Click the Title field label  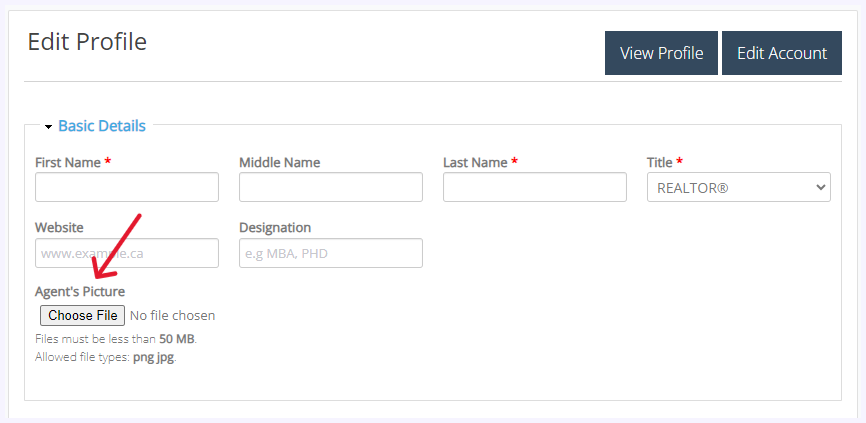coord(659,162)
